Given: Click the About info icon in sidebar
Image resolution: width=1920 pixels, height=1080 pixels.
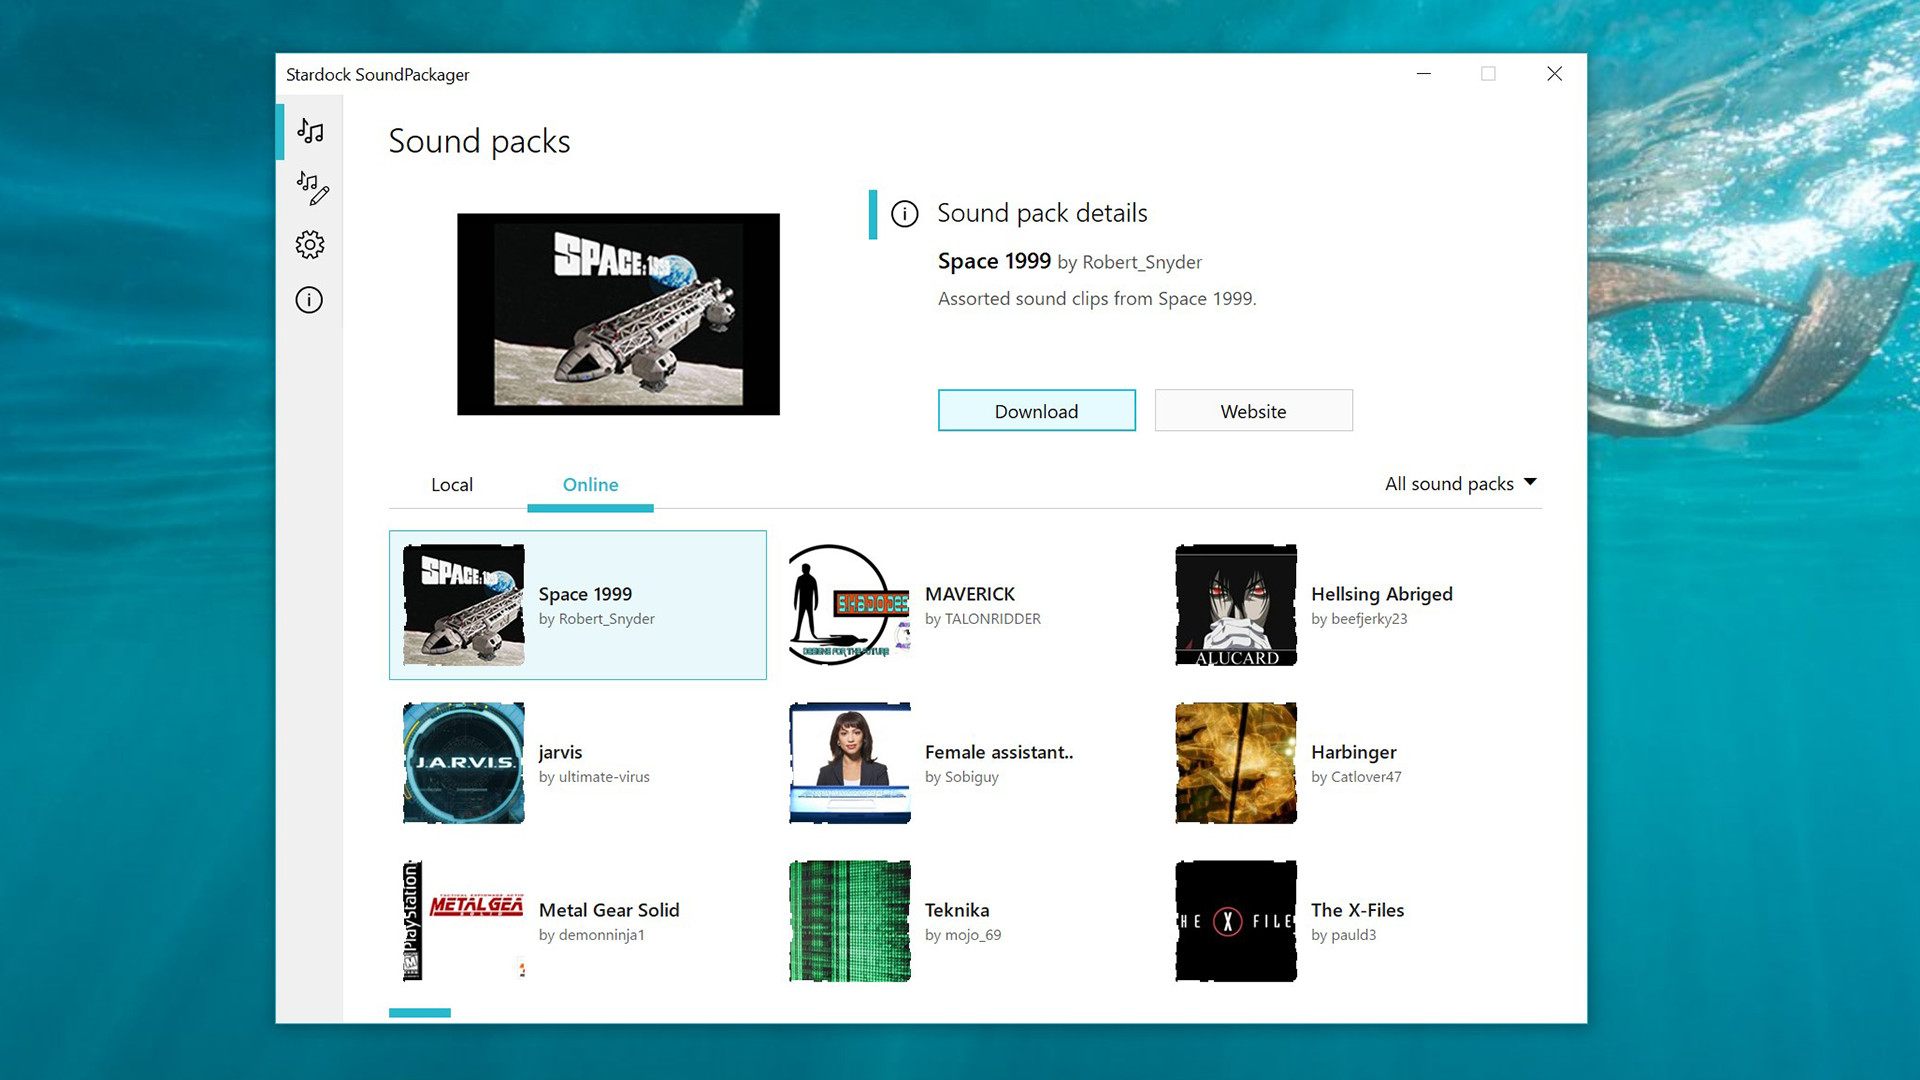Looking at the screenshot, I should pyautogui.click(x=309, y=300).
